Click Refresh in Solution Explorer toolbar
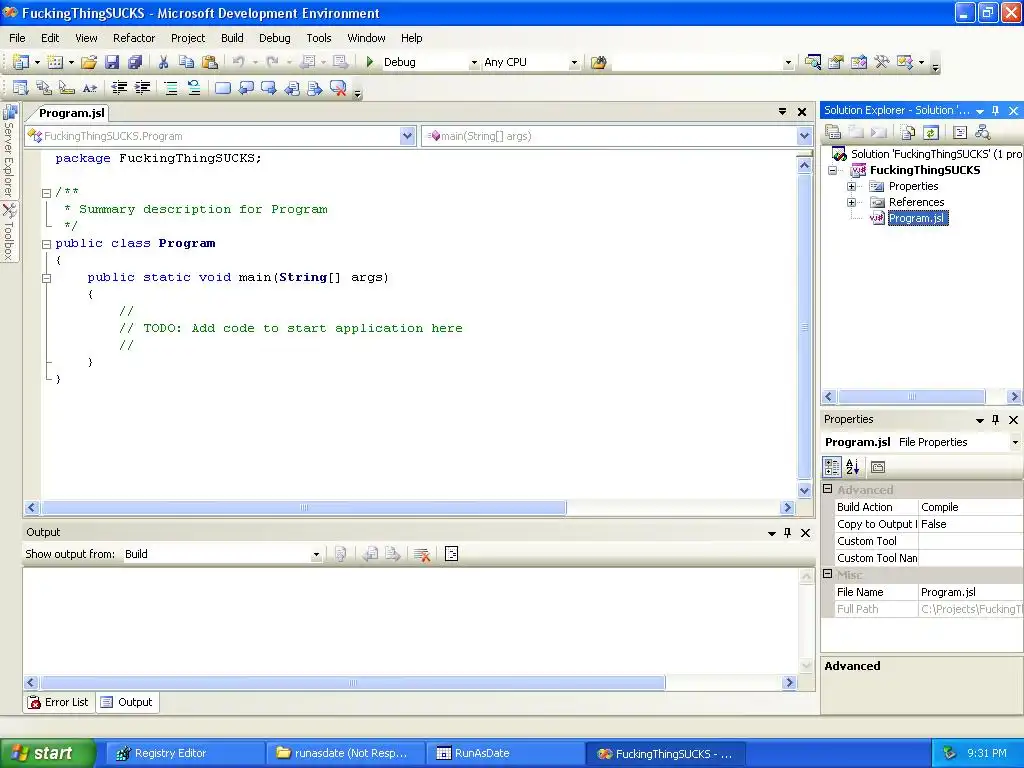This screenshot has width=1024, height=768. [x=931, y=133]
